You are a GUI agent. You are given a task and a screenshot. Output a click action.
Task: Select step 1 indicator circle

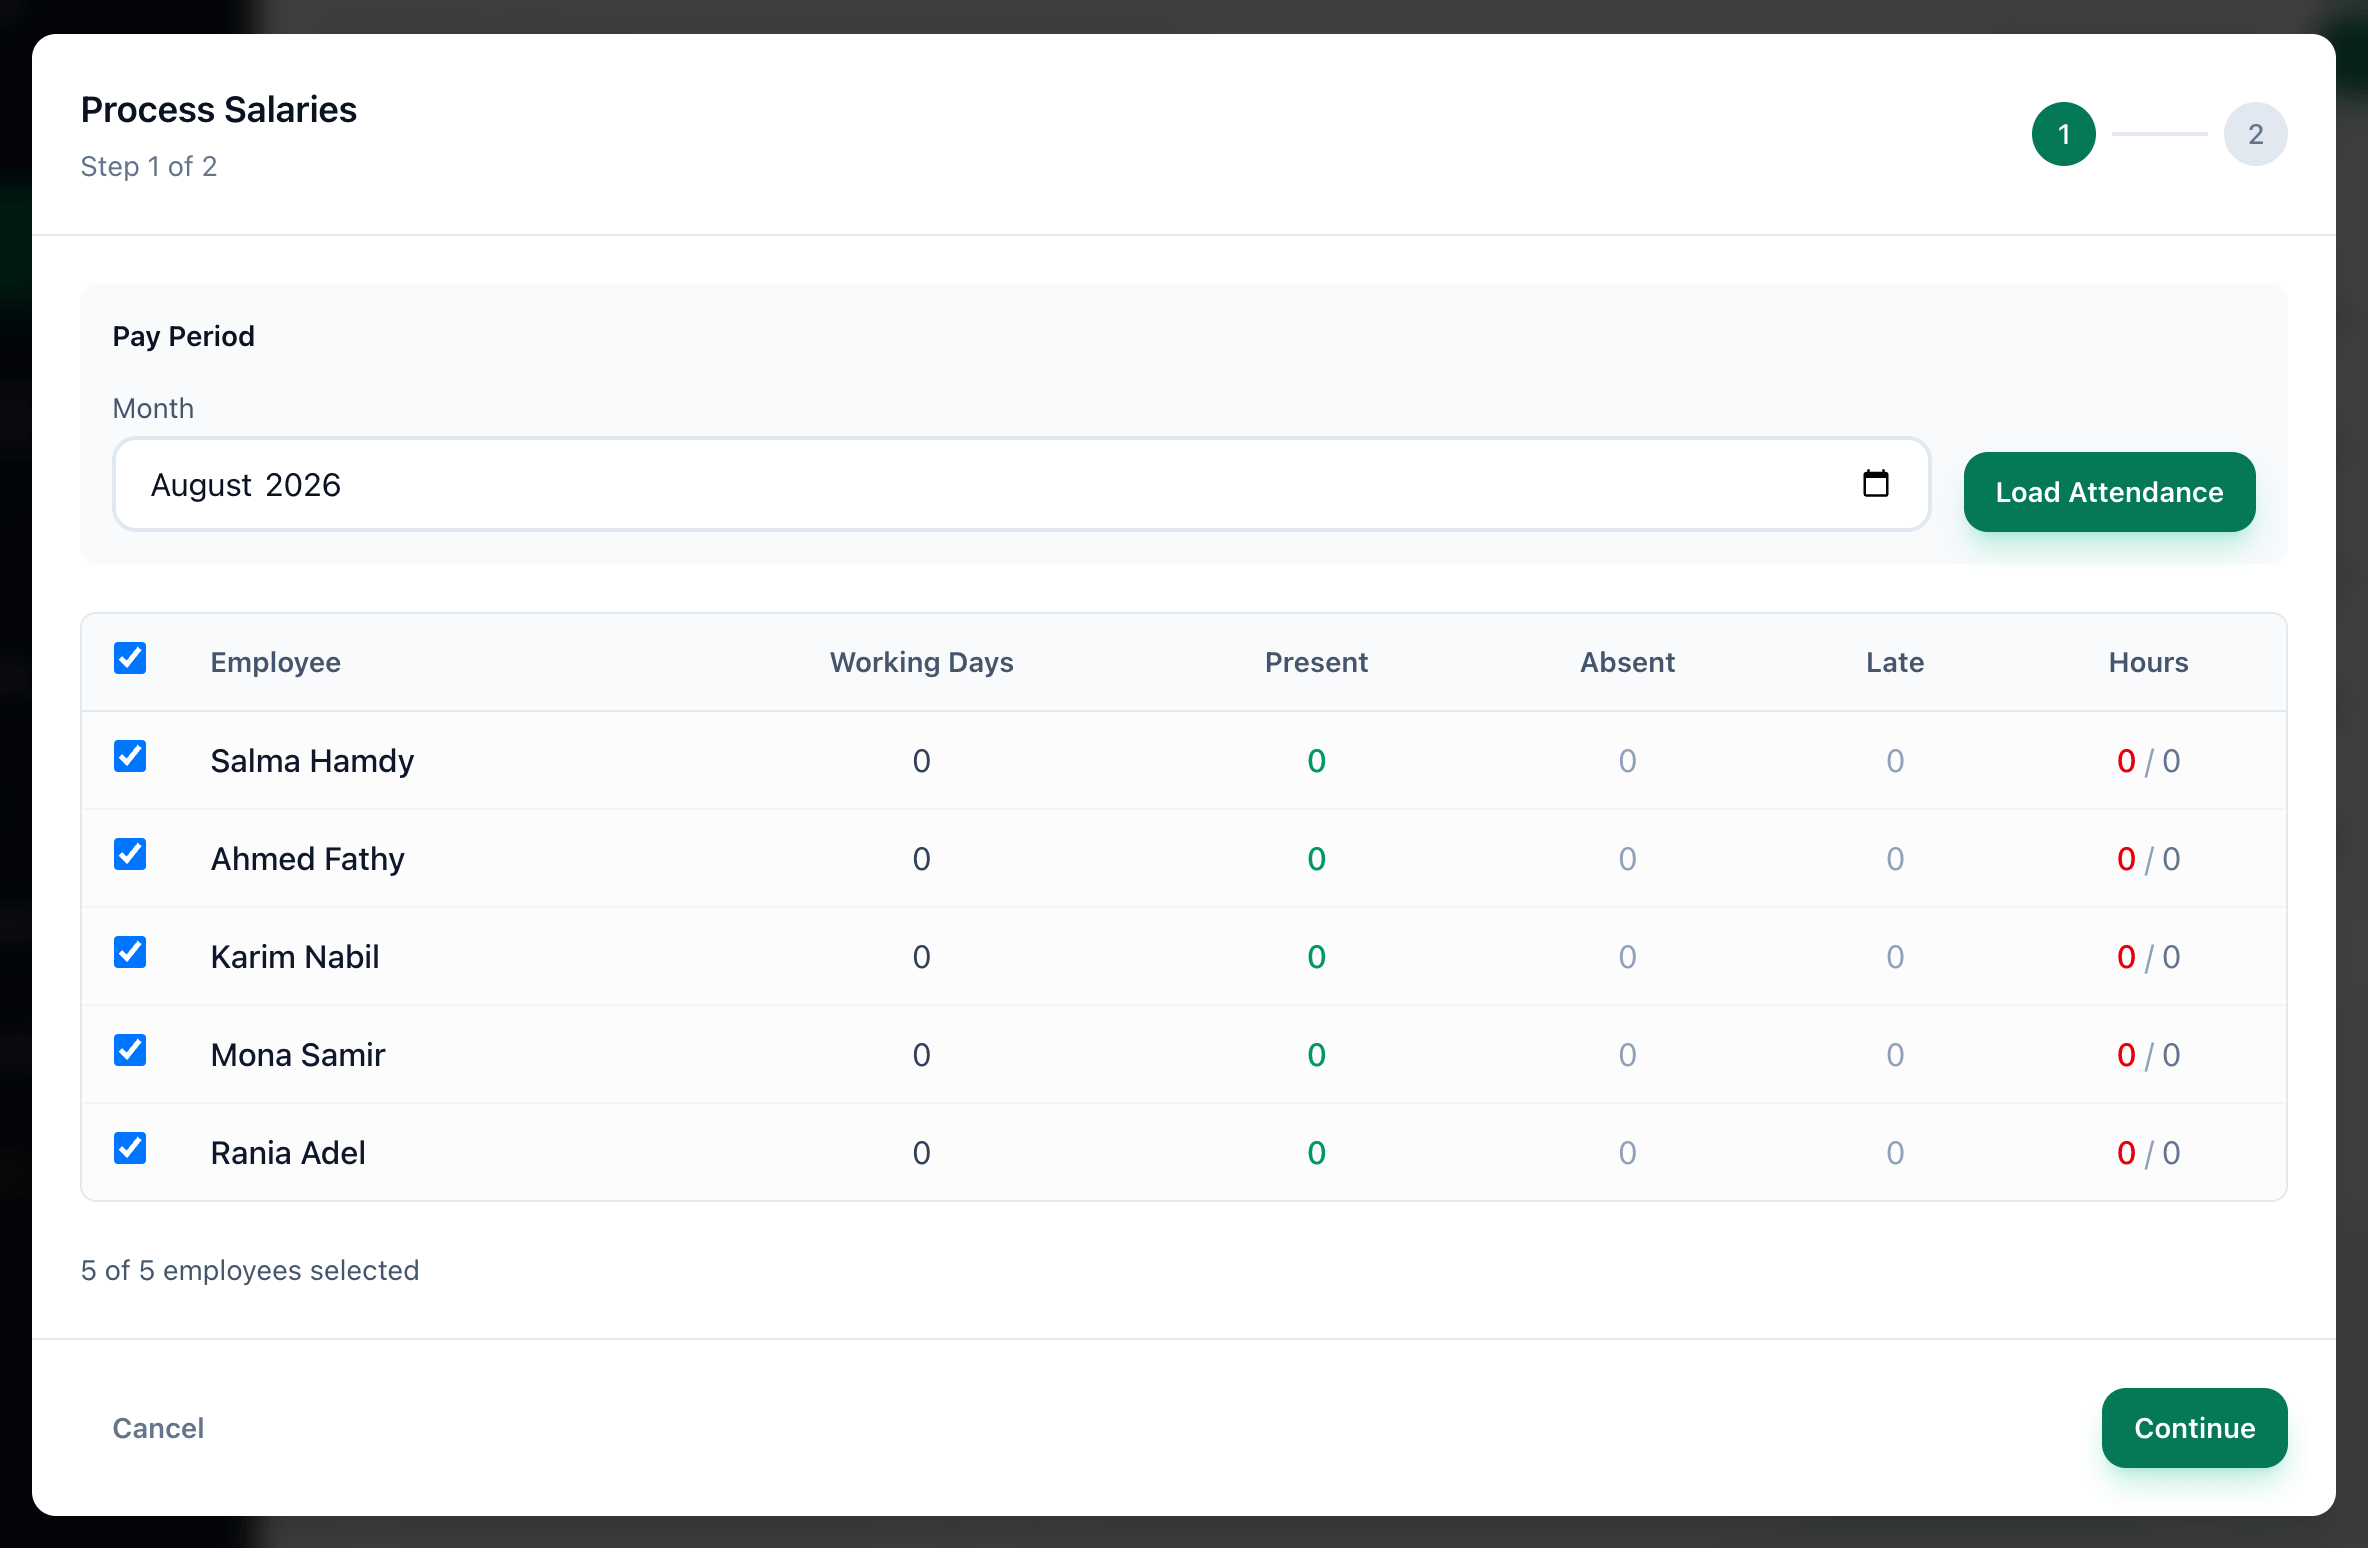[2063, 134]
